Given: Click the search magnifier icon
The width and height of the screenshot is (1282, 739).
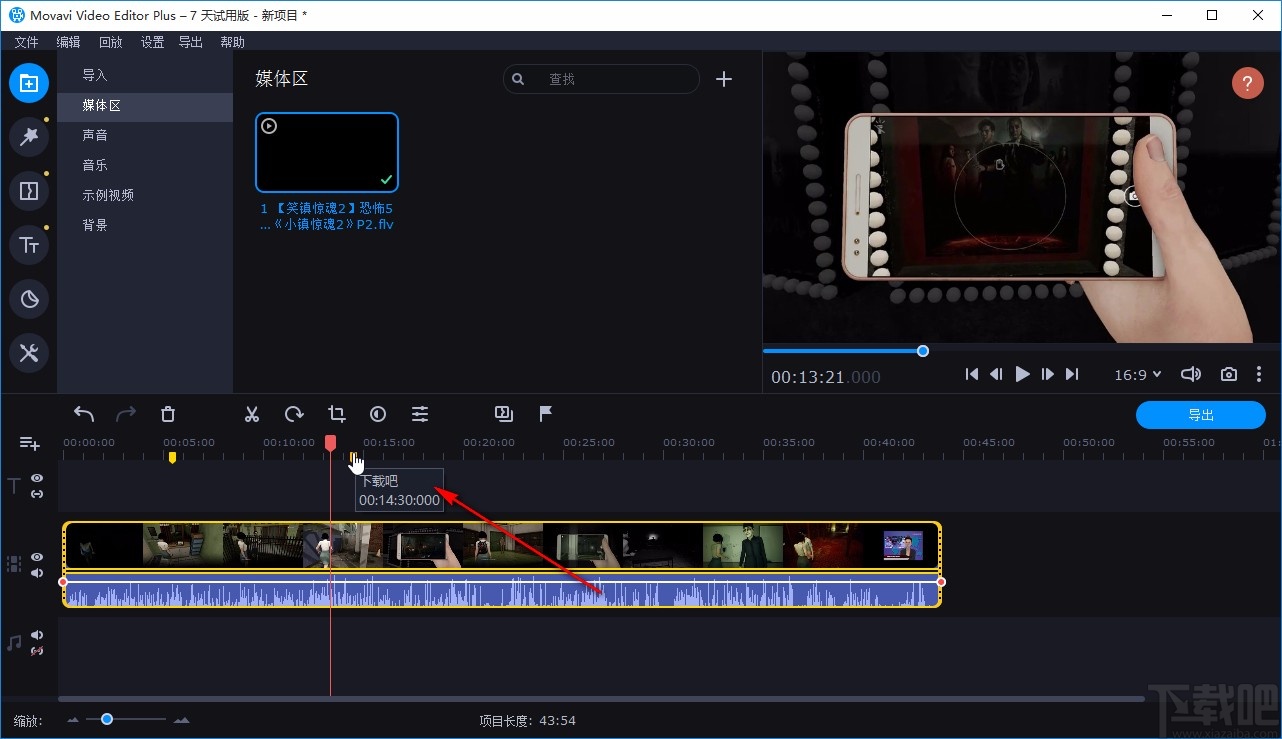Looking at the screenshot, I should tap(518, 79).
